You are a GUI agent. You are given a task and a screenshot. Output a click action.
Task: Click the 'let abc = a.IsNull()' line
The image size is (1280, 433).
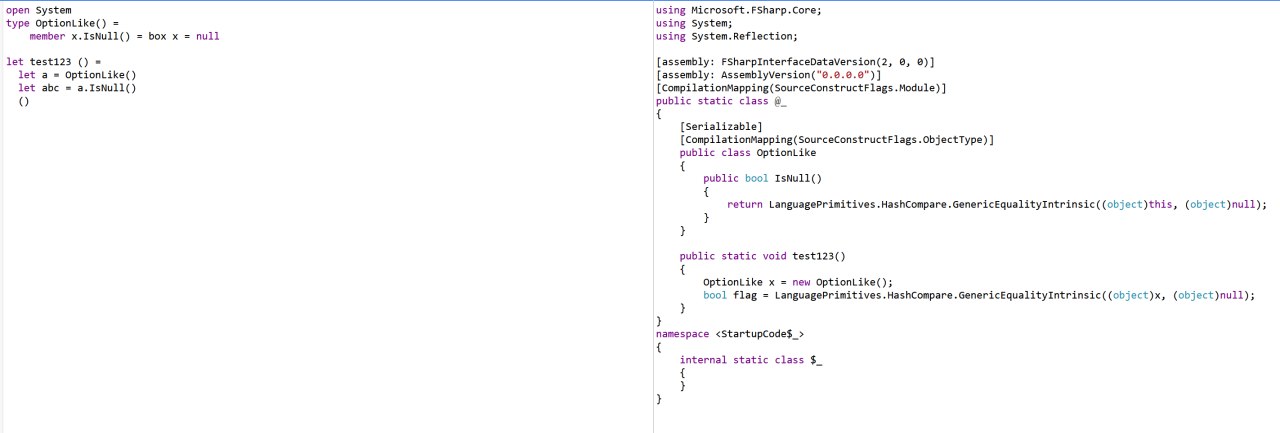click(77, 88)
